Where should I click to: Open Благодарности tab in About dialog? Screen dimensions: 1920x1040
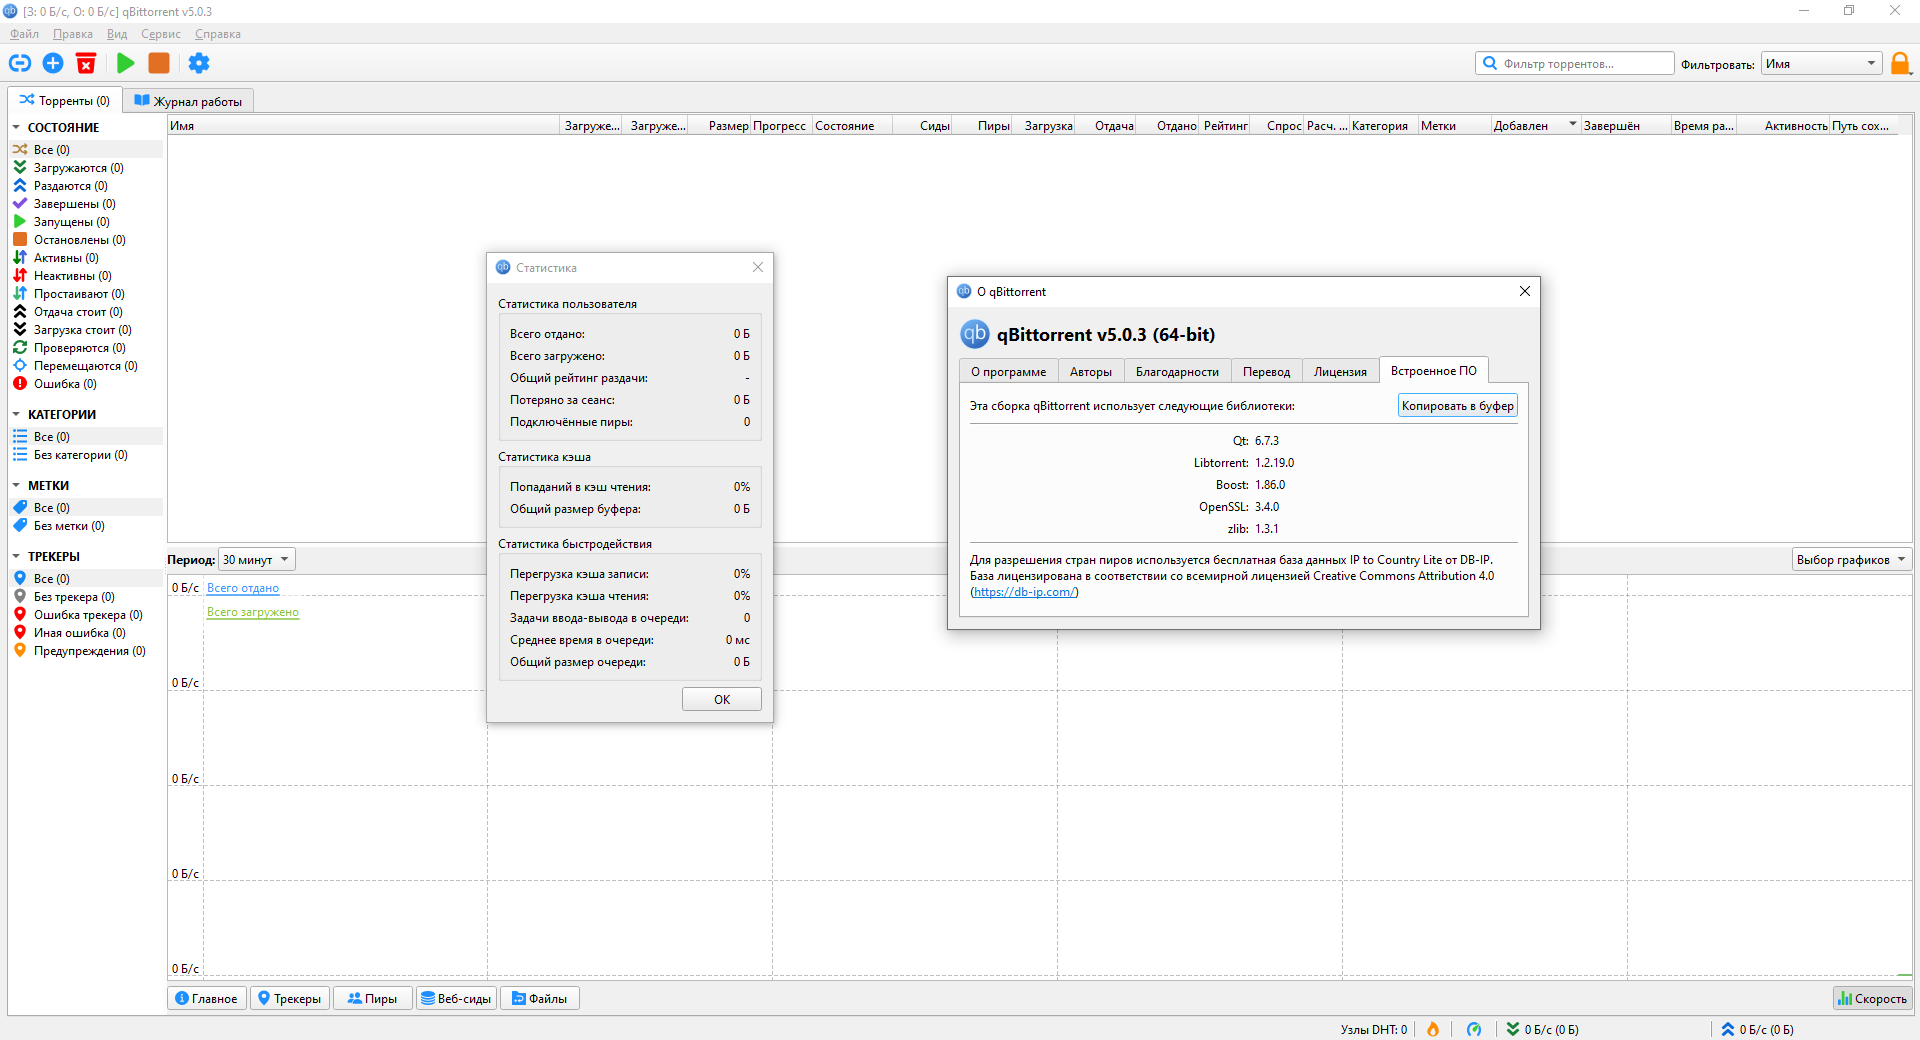(1177, 372)
